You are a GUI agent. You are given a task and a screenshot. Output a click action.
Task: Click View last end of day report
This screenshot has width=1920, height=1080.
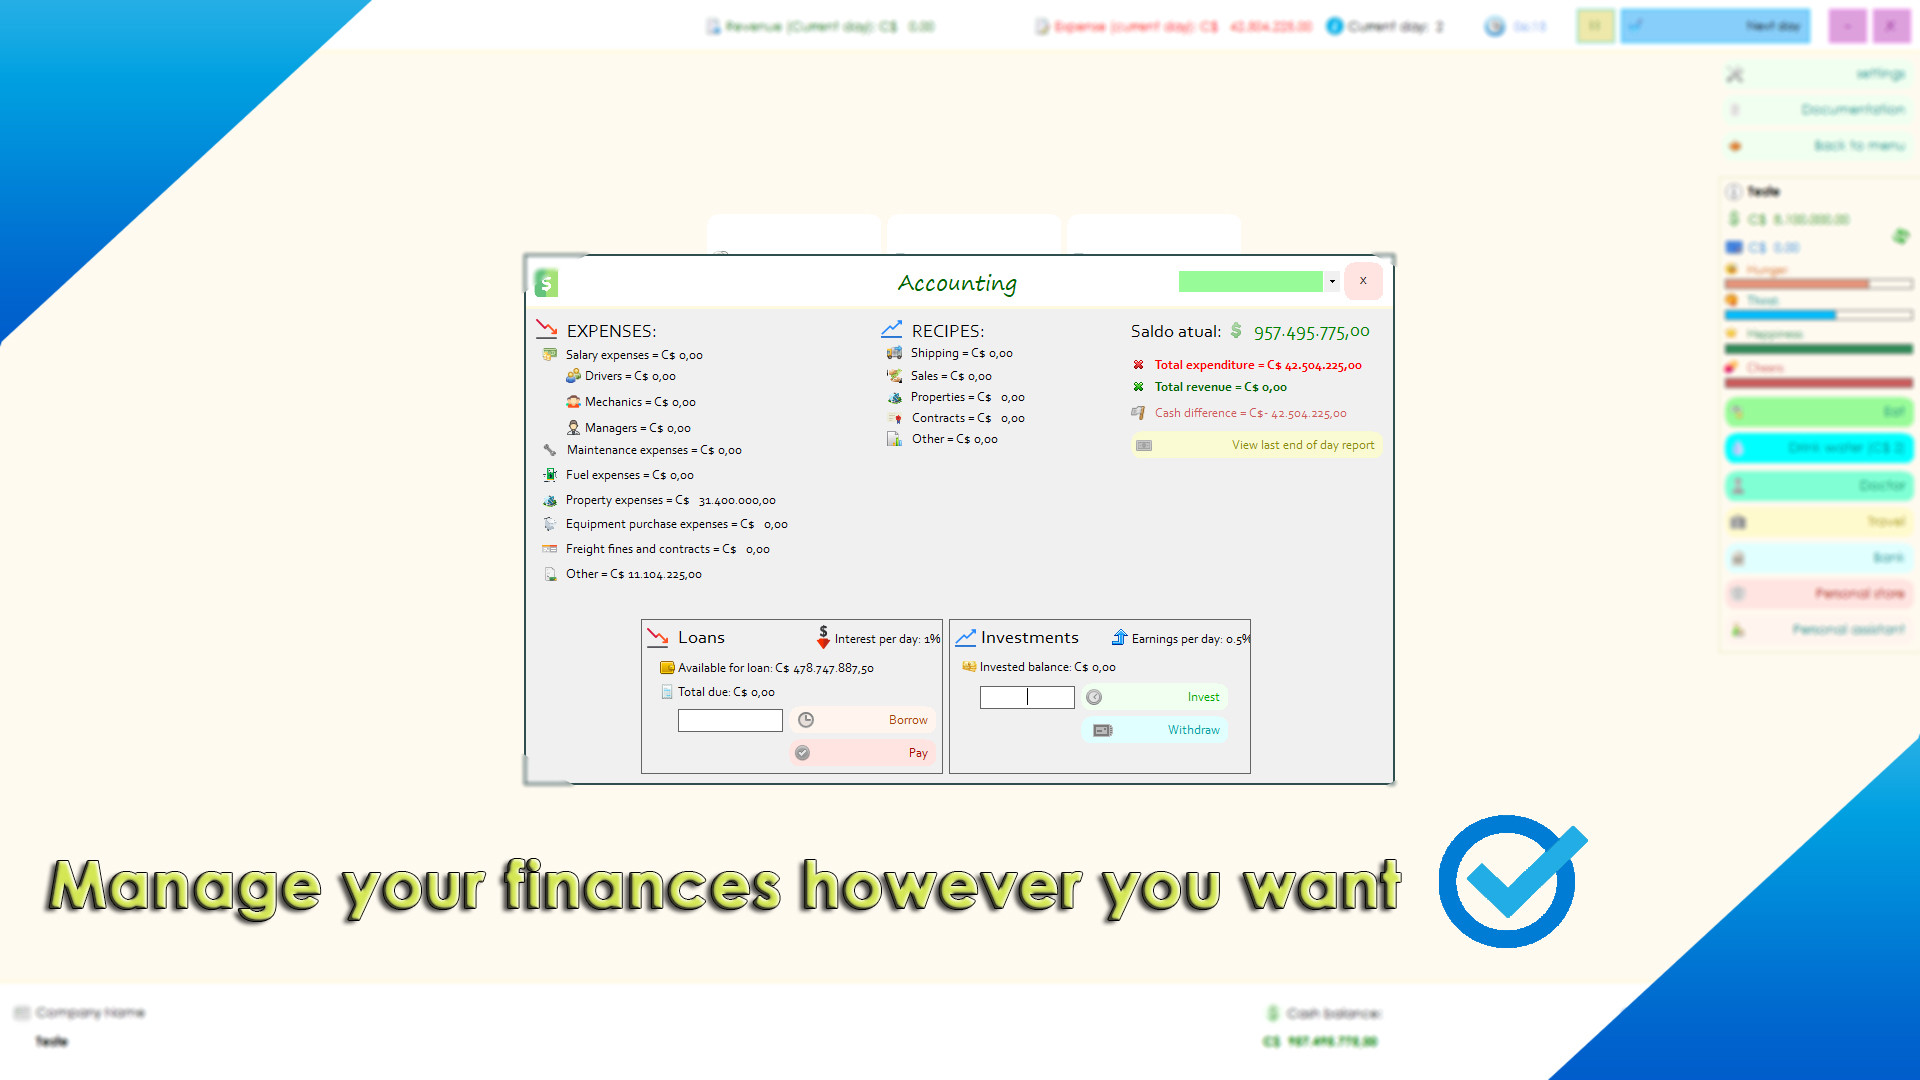[x=1302, y=445]
